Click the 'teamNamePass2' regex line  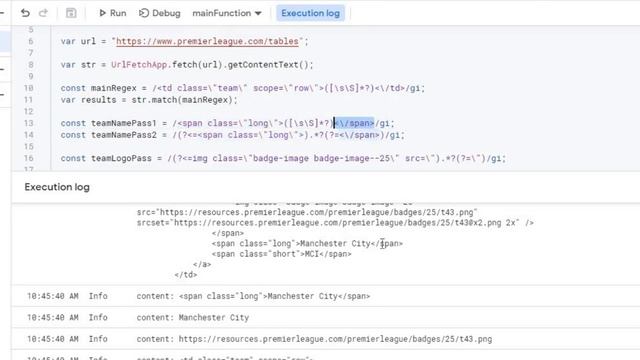[233, 135]
